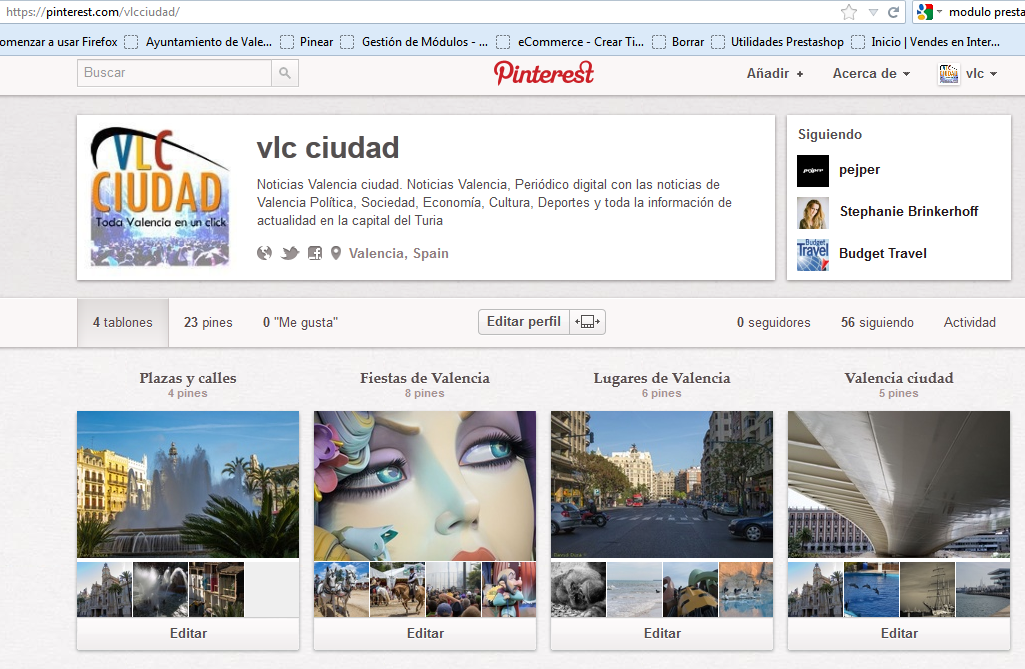1025x669 pixels.
Task: Click the pejper avatar icon
Action: pyautogui.click(x=813, y=170)
